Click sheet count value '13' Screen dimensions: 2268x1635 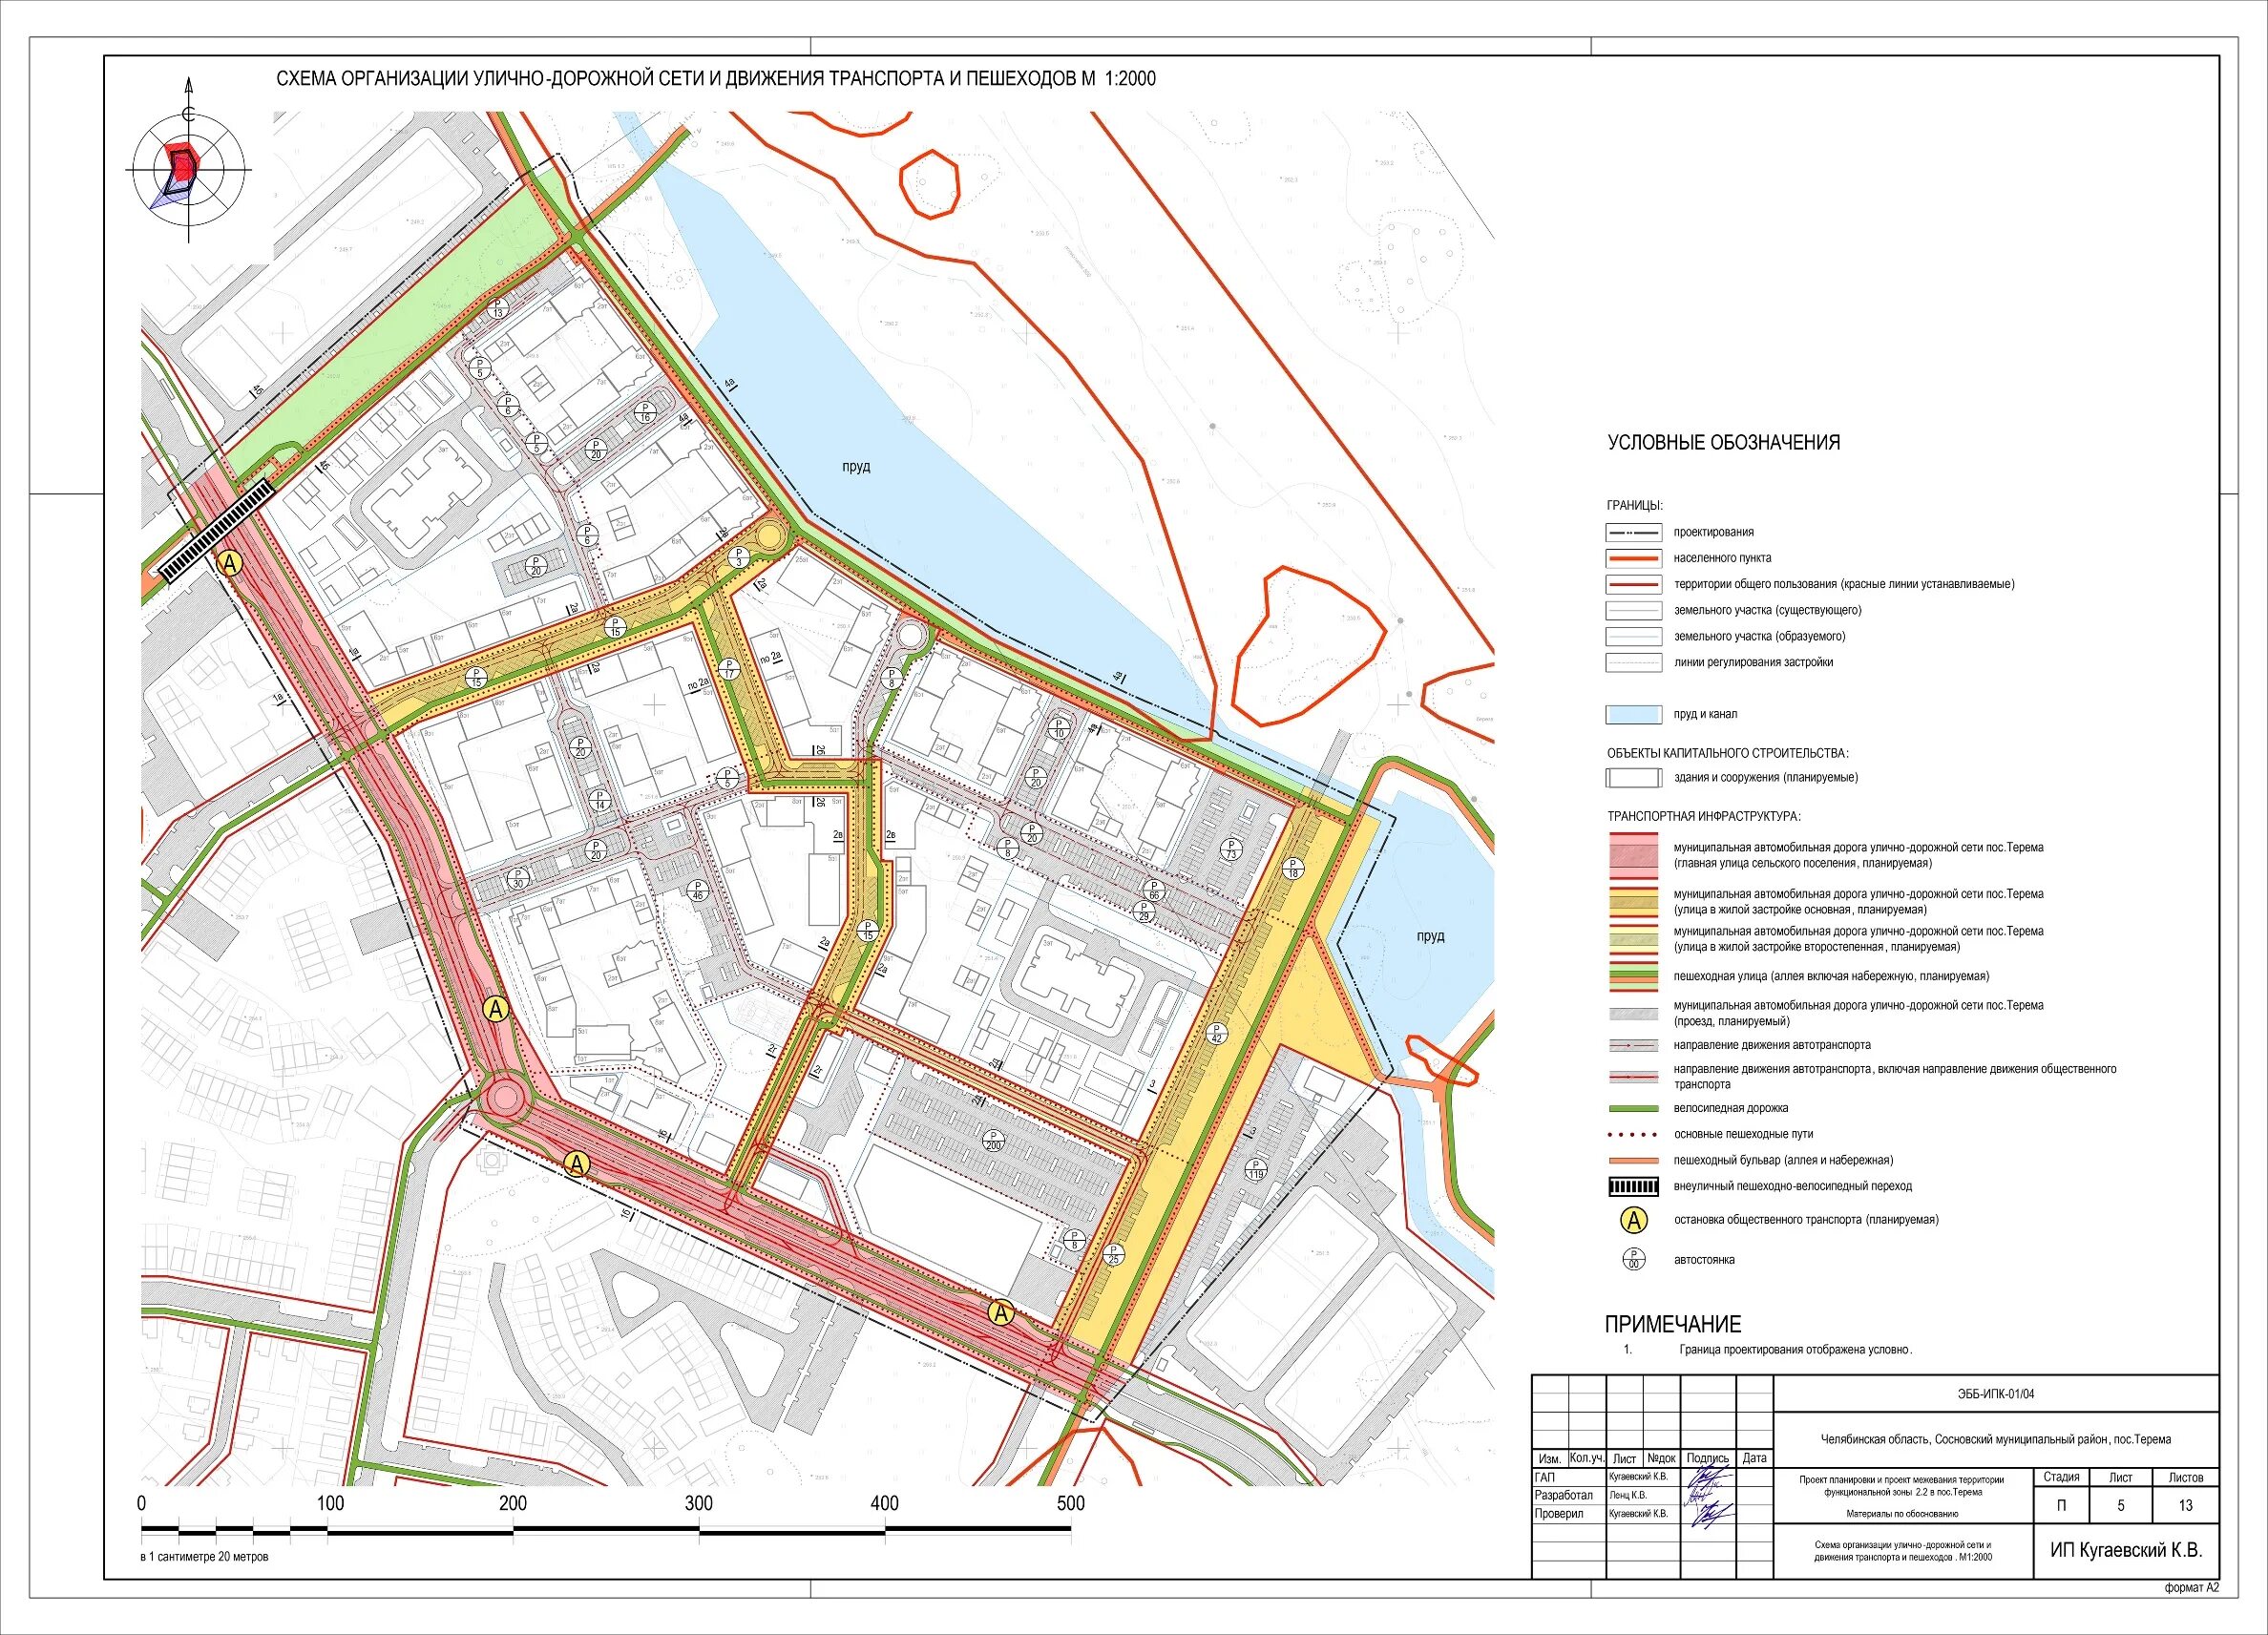coord(2185,1505)
